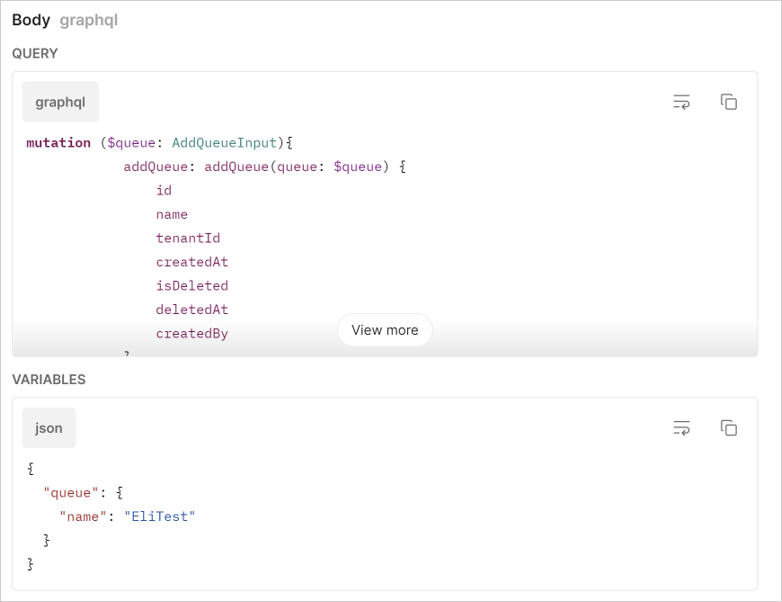The image size is (782, 602).
Task: Click the graphql language label
Action: click(x=60, y=102)
